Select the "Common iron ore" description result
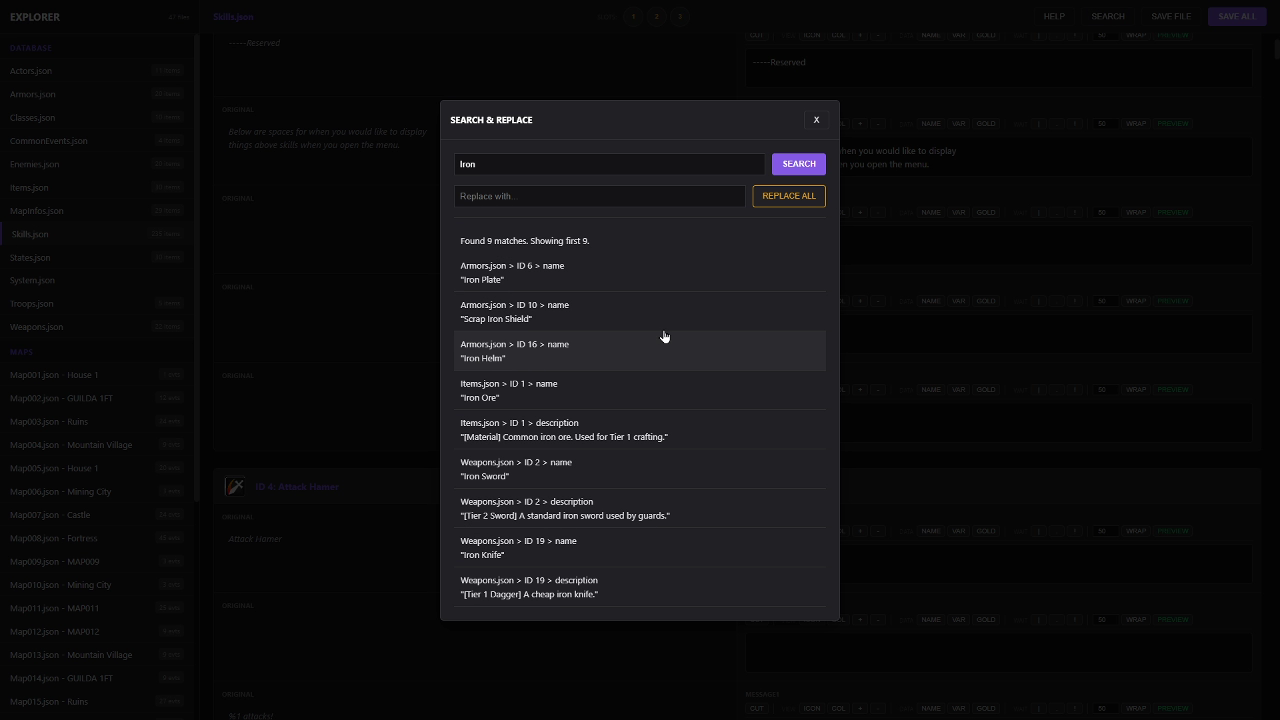The height and width of the screenshot is (720, 1280). [x=640, y=430]
